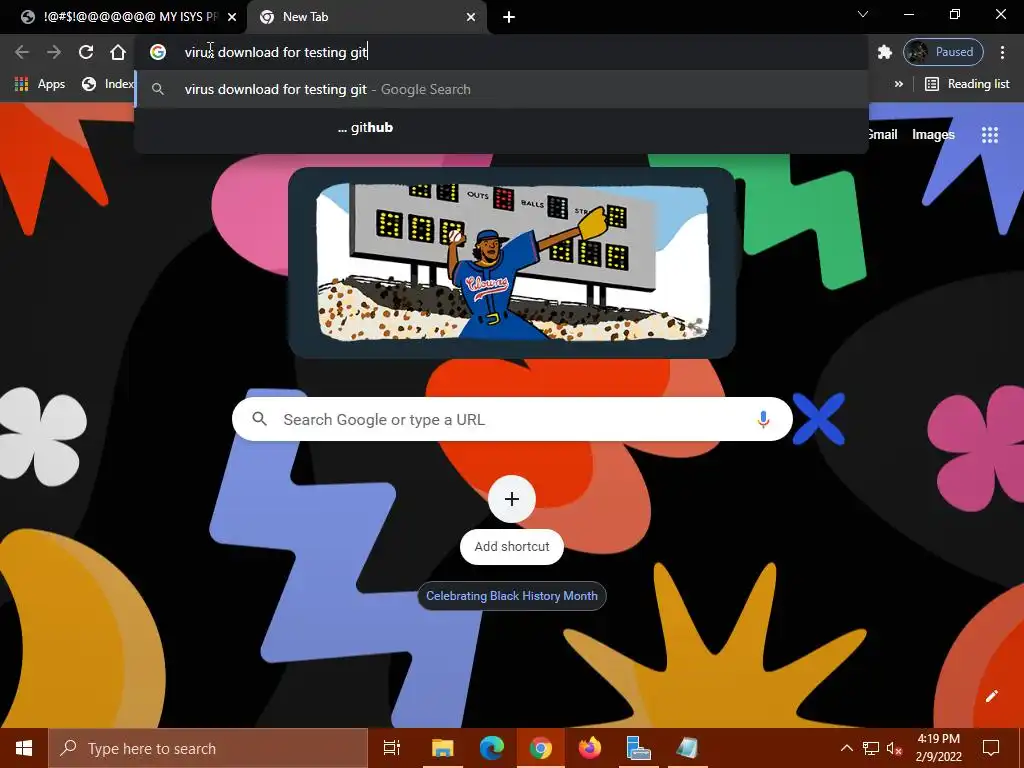Open 'Celebrating Black History Month' link

coord(512,596)
